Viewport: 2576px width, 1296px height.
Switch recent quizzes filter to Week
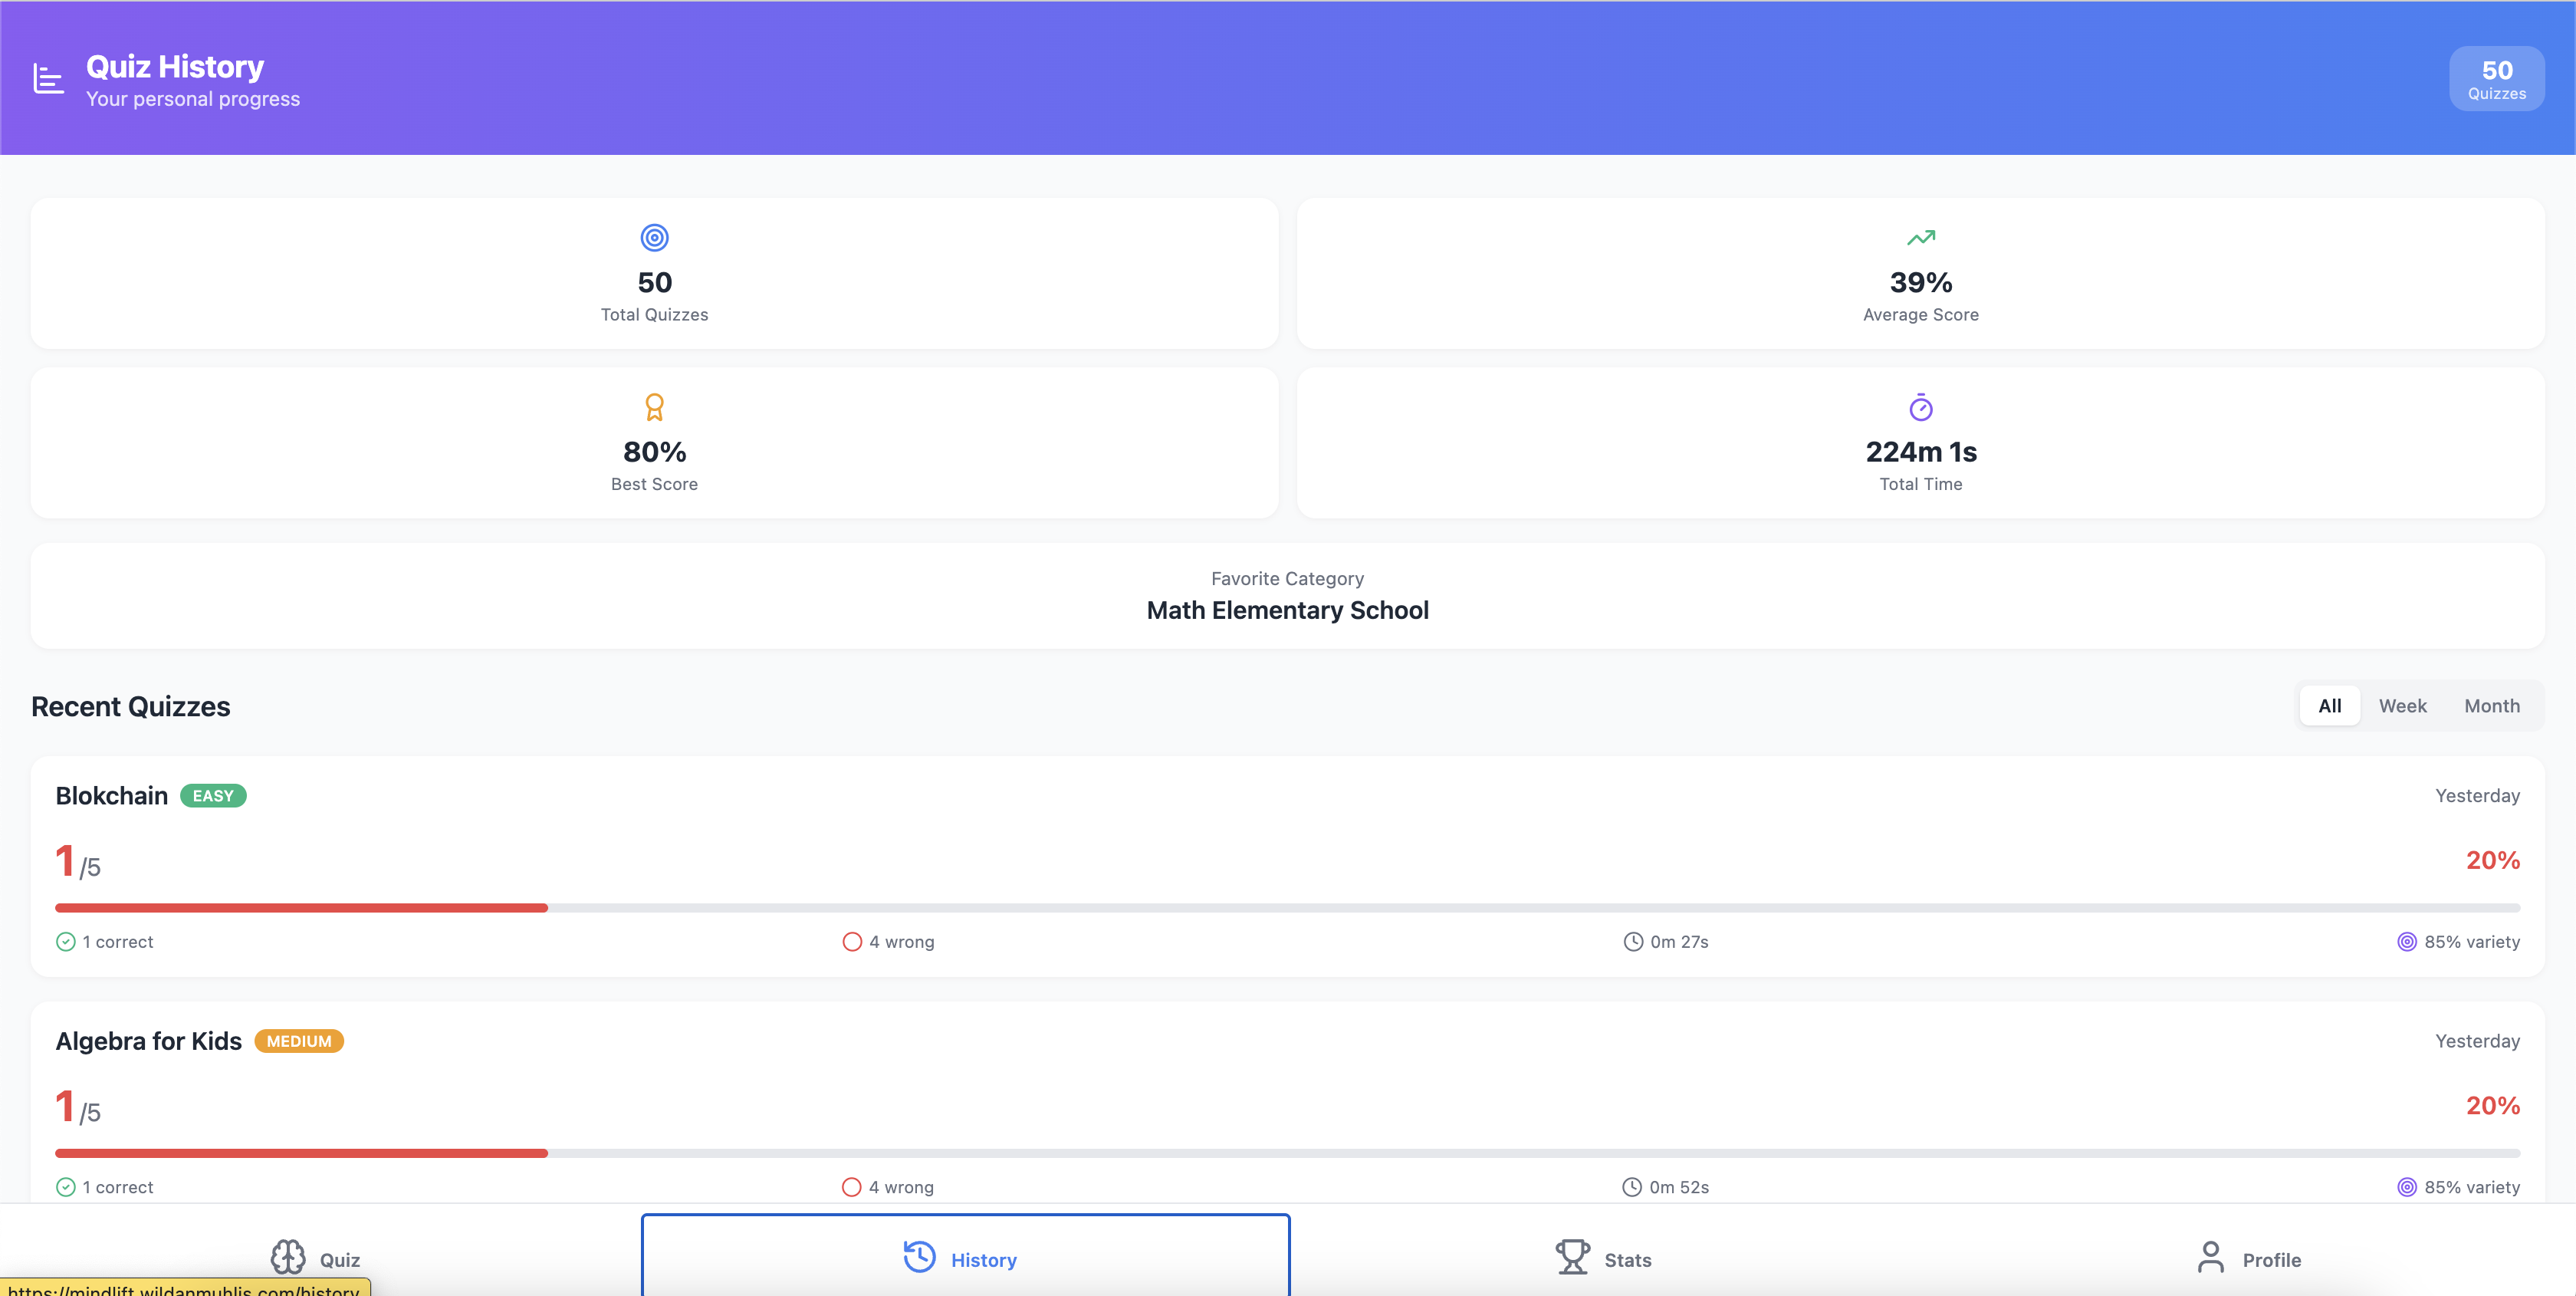pyautogui.click(x=2402, y=706)
